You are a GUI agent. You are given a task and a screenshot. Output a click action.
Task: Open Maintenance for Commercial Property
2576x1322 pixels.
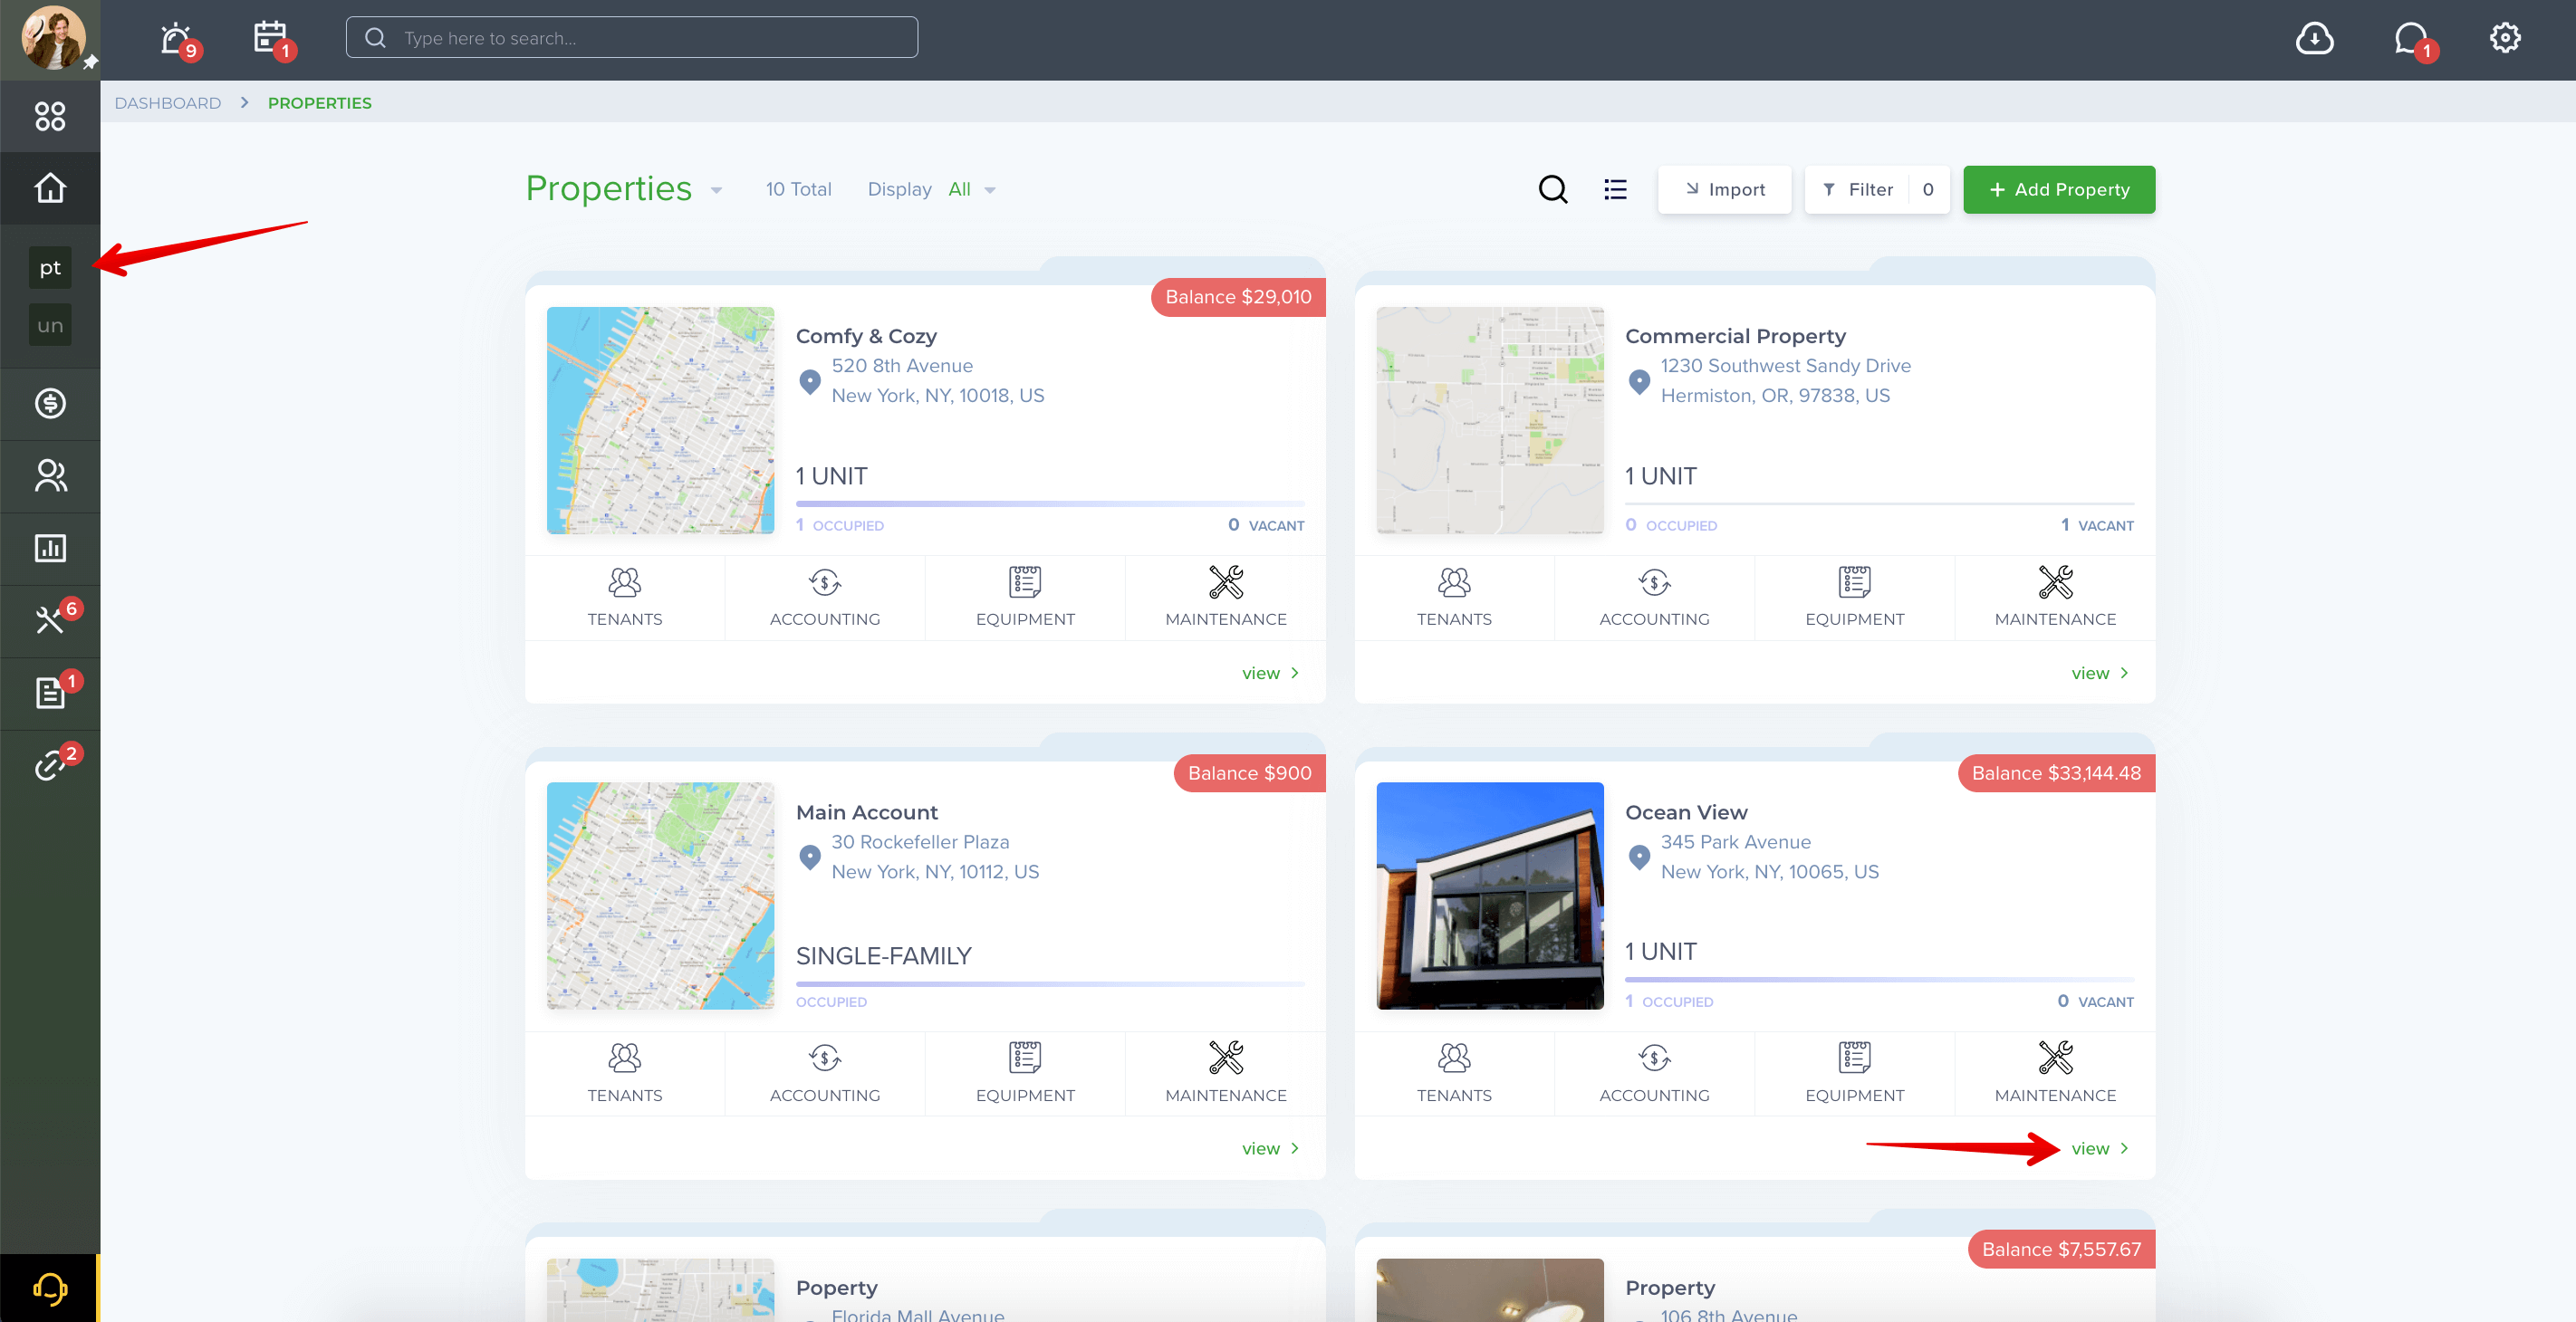[x=2055, y=597]
